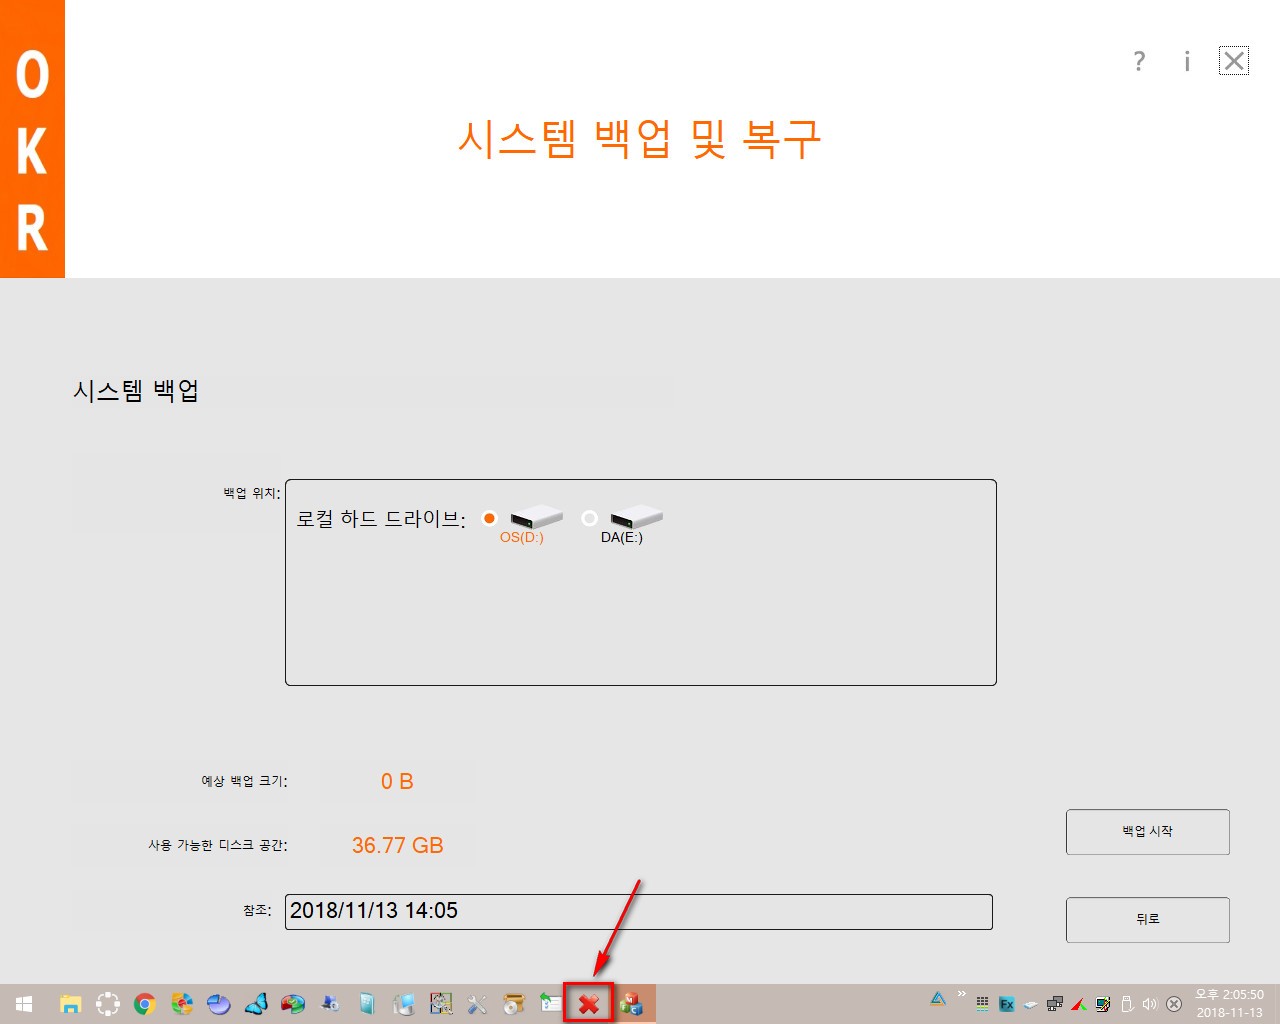
Task: Click the monitor with pencil tray icon
Action: [x=1103, y=1004]
